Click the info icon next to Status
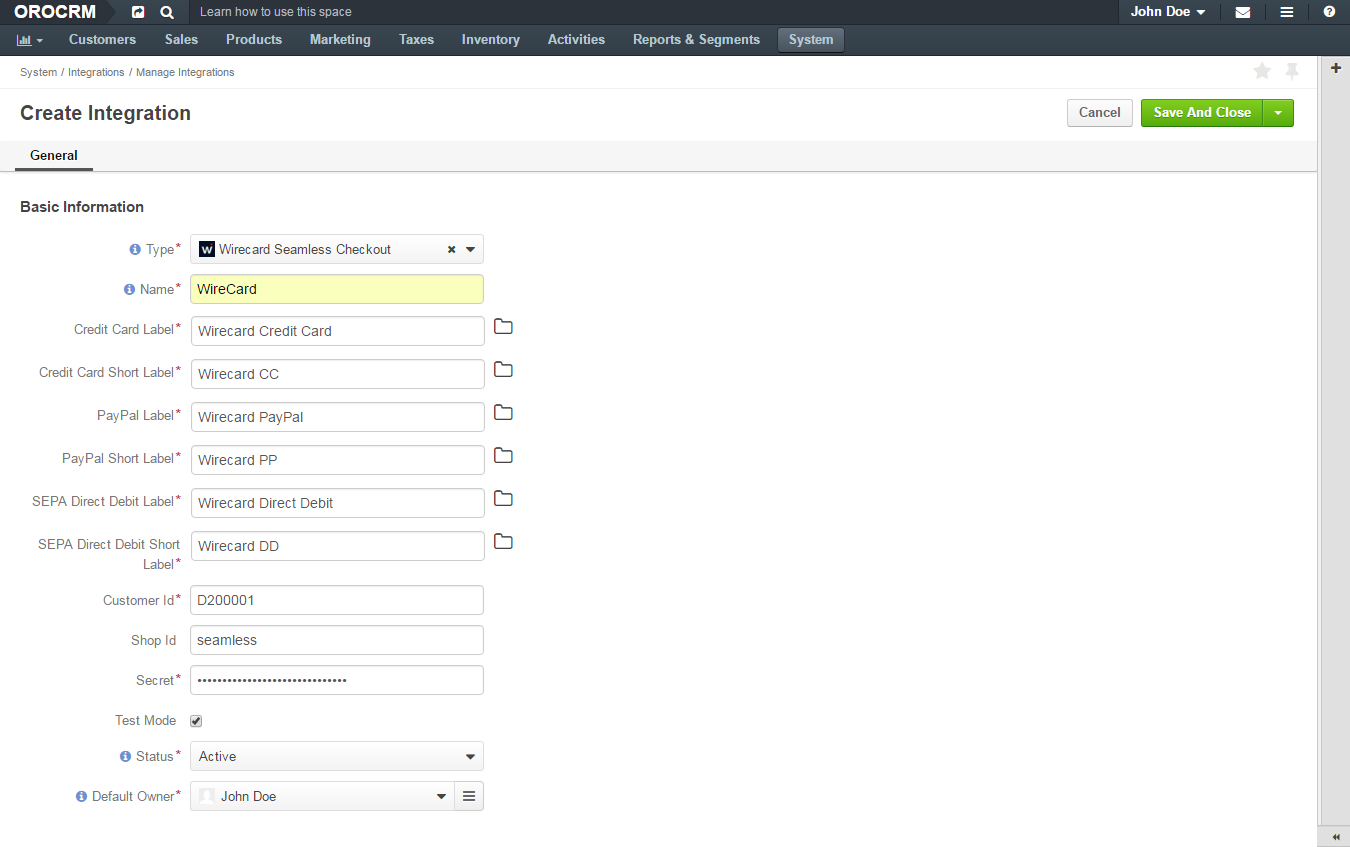This screenshot has width=1350, height=847. (125, 756)
